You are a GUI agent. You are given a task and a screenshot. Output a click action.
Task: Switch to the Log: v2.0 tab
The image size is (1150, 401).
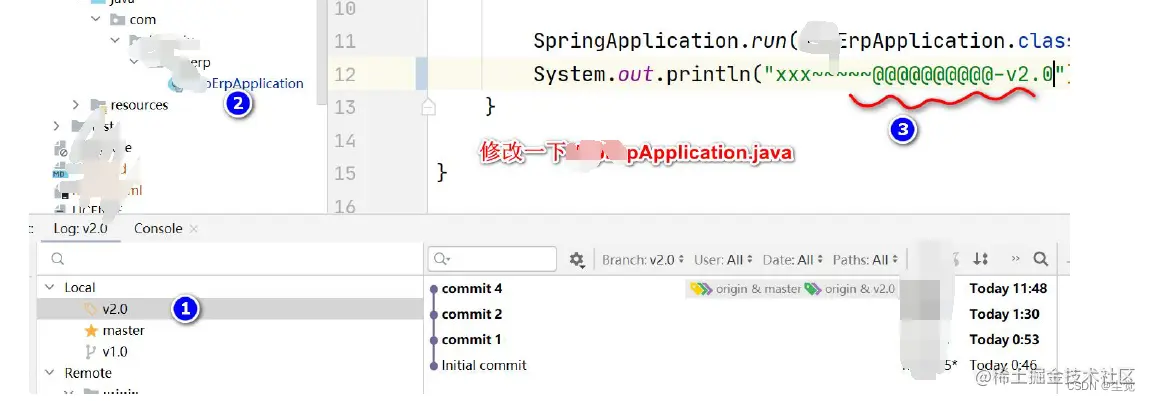(81, 229)
